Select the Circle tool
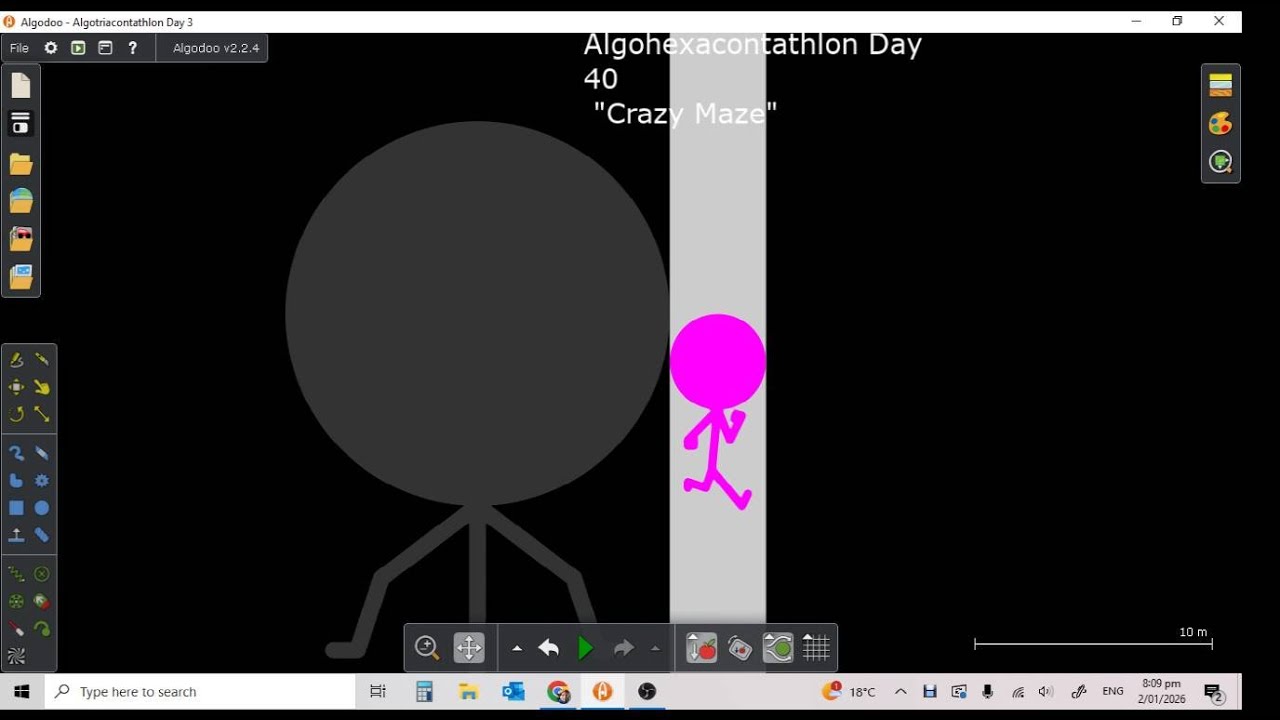The image size is (1280, 720). click(x=42, y=508)
